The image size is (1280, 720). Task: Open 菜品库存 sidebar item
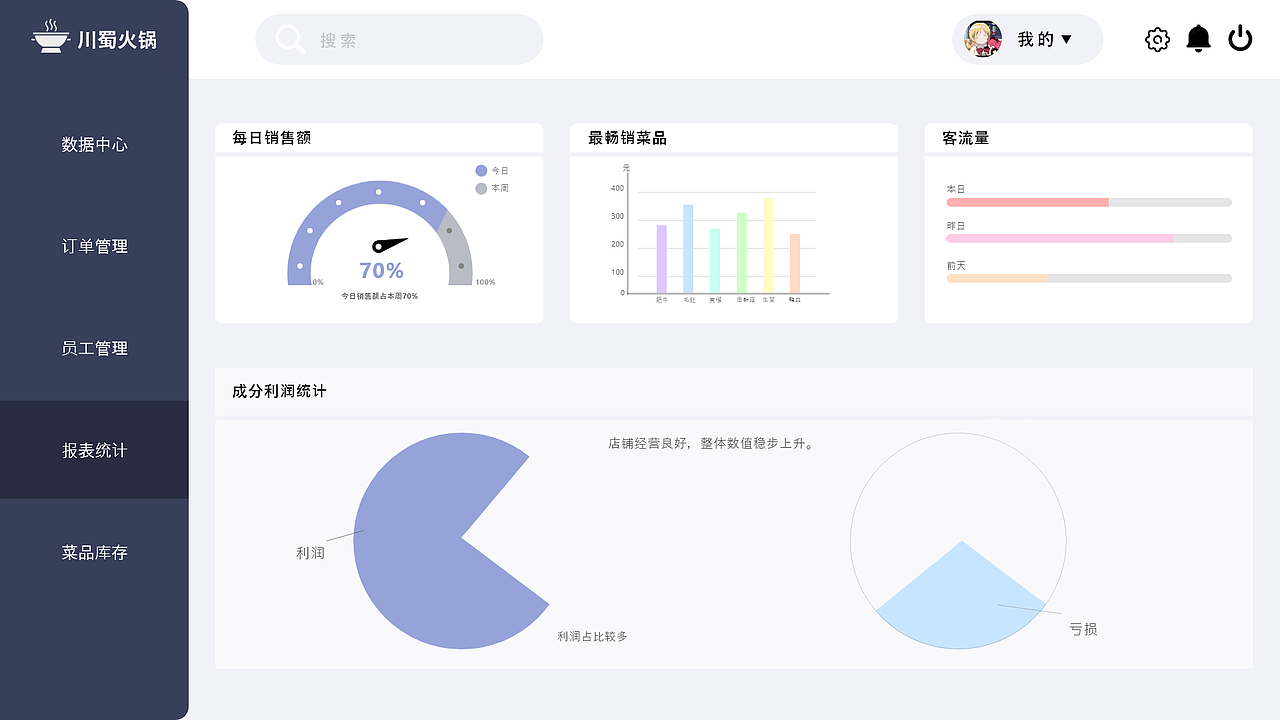pos(94,552)
